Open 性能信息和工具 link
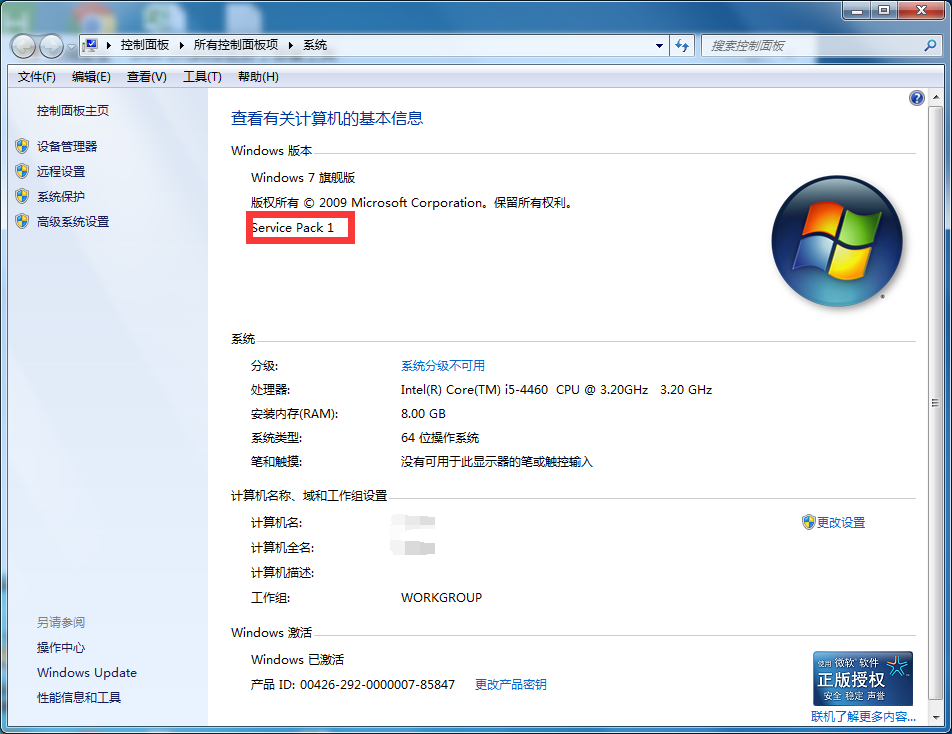 pyautogui.click(x=79, y=697)
